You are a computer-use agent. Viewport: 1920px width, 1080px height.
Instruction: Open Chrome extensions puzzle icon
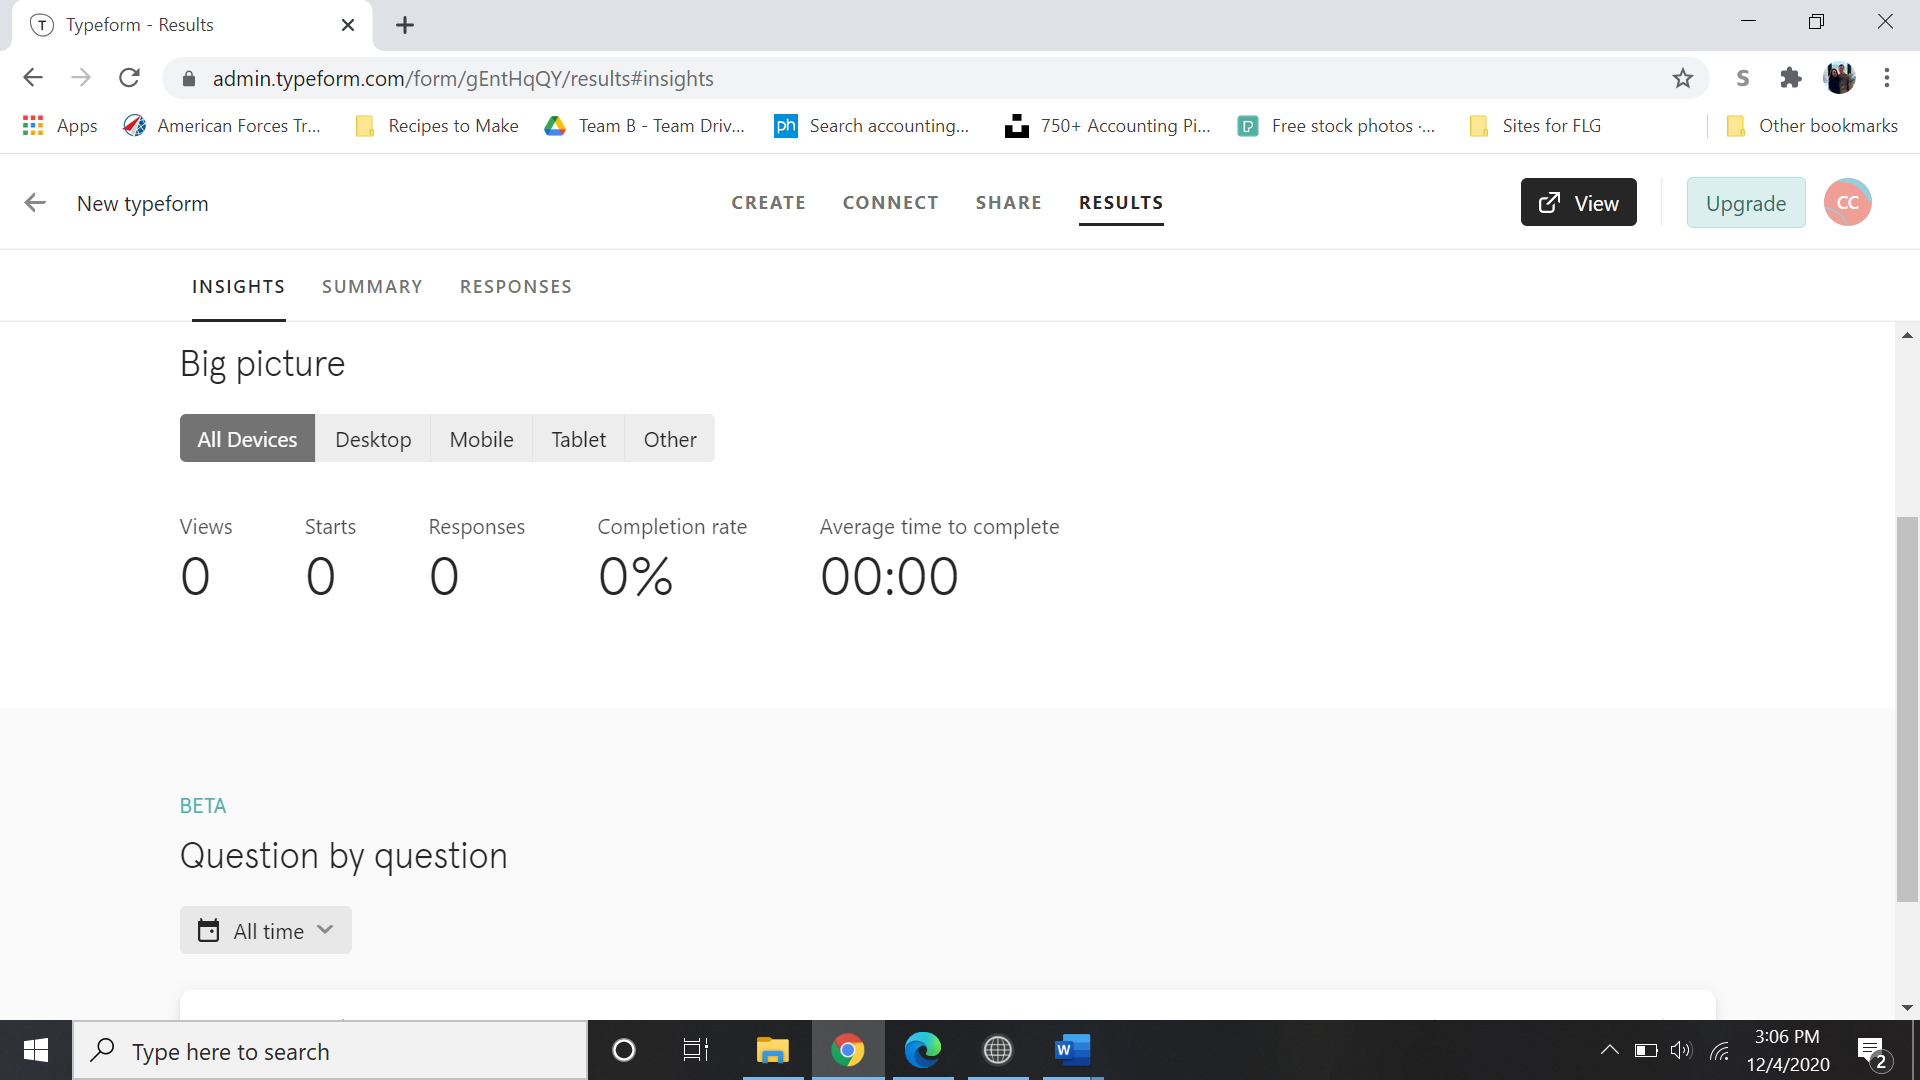pos(1790,78)
